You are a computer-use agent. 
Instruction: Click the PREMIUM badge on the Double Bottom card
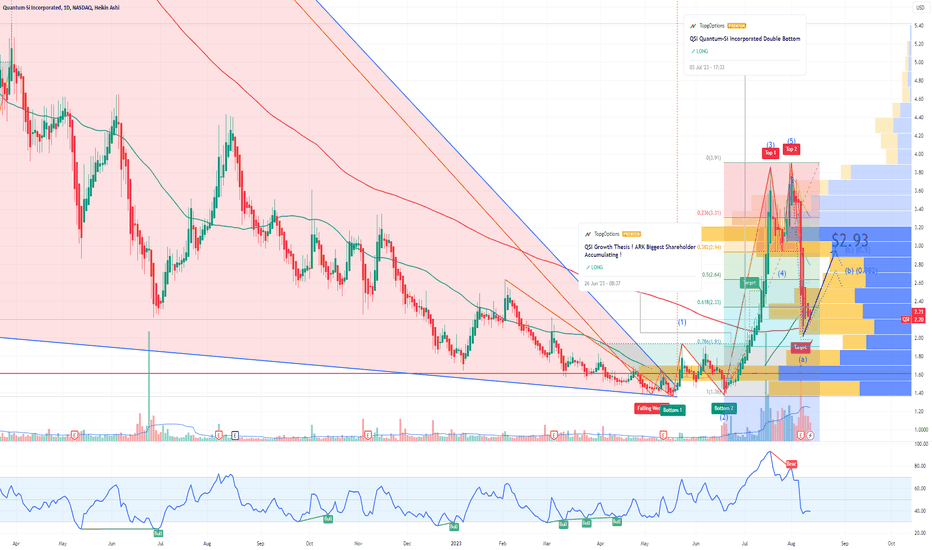(x=736, y=26)
